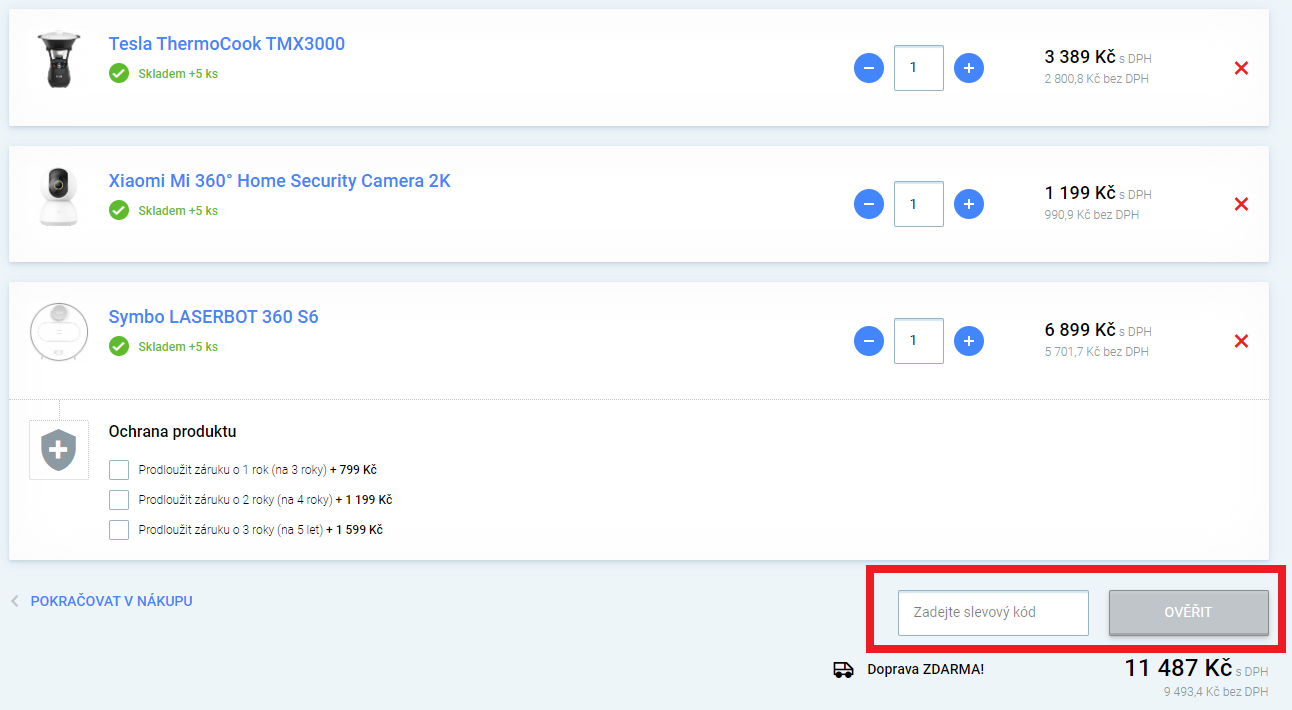Viewport: 1292px width, 710px height.
Task: Click the total price 11 487 Kč
Action: (1178, 668)
